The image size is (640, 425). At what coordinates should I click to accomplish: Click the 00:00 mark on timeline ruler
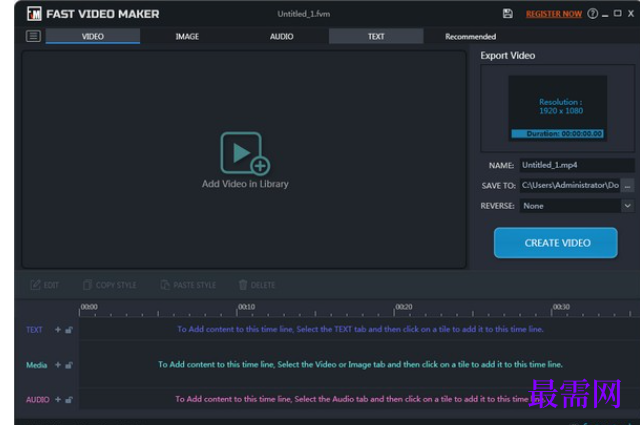click(x=89, y=307)
